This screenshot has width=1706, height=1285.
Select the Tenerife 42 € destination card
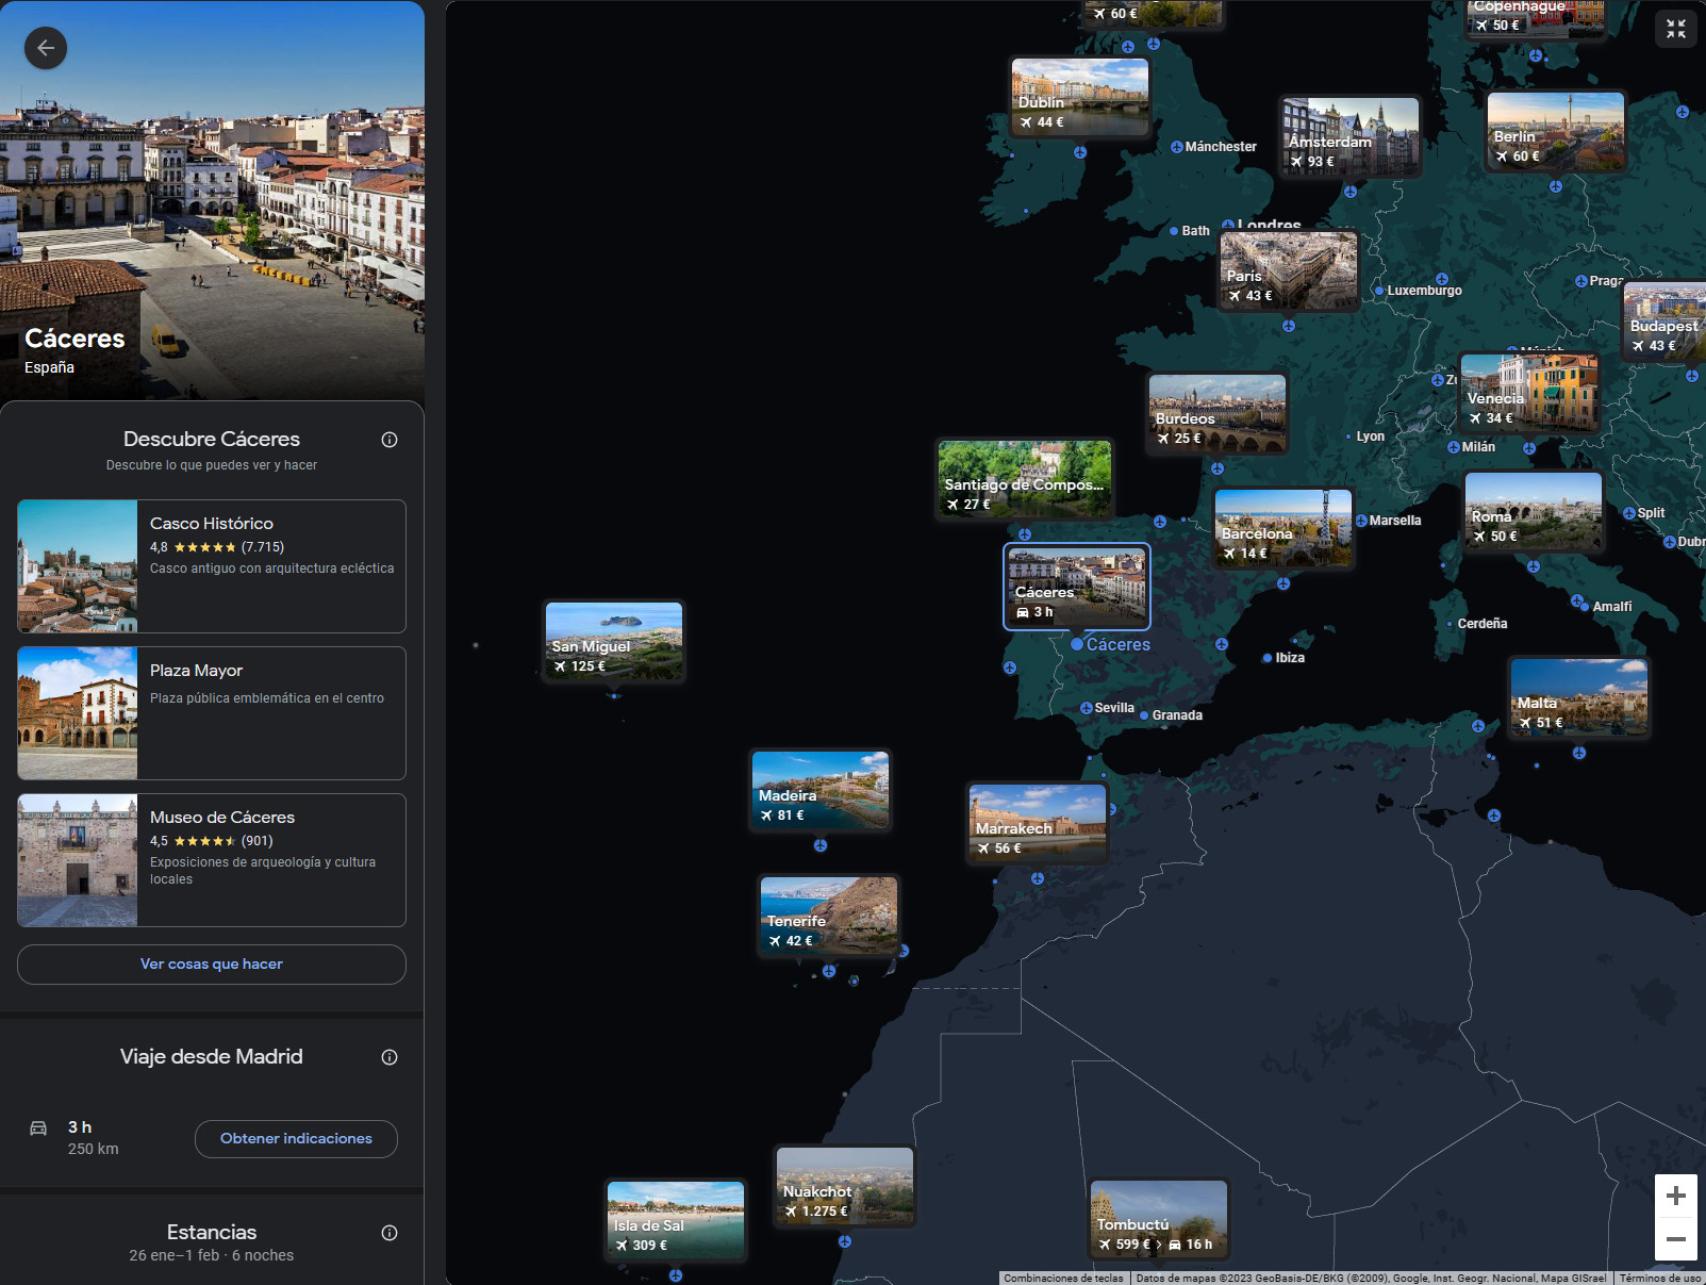coord(829,916)
